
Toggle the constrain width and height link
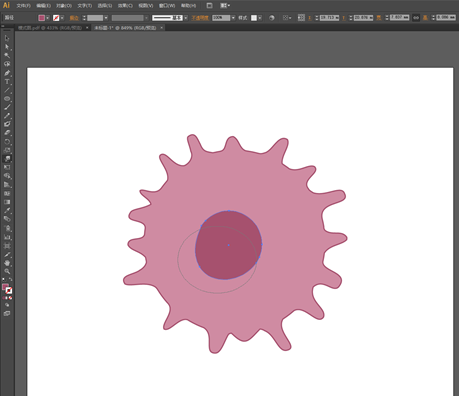tap(416, 18)
